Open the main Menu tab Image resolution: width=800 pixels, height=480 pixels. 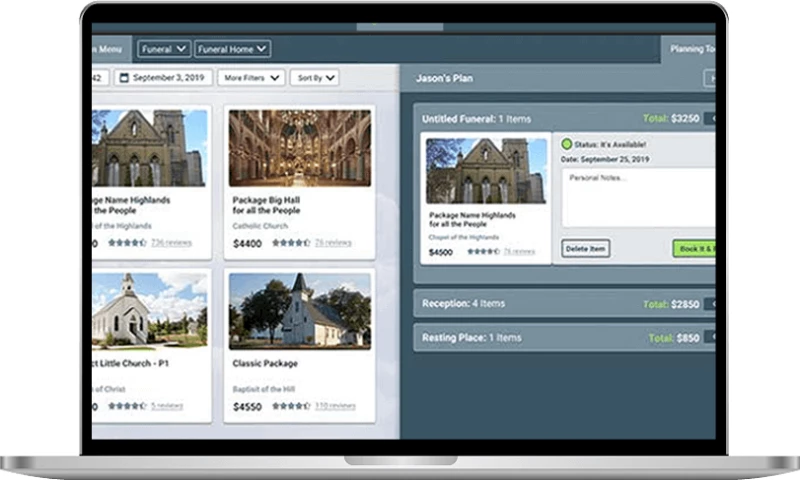coord(107,48)
